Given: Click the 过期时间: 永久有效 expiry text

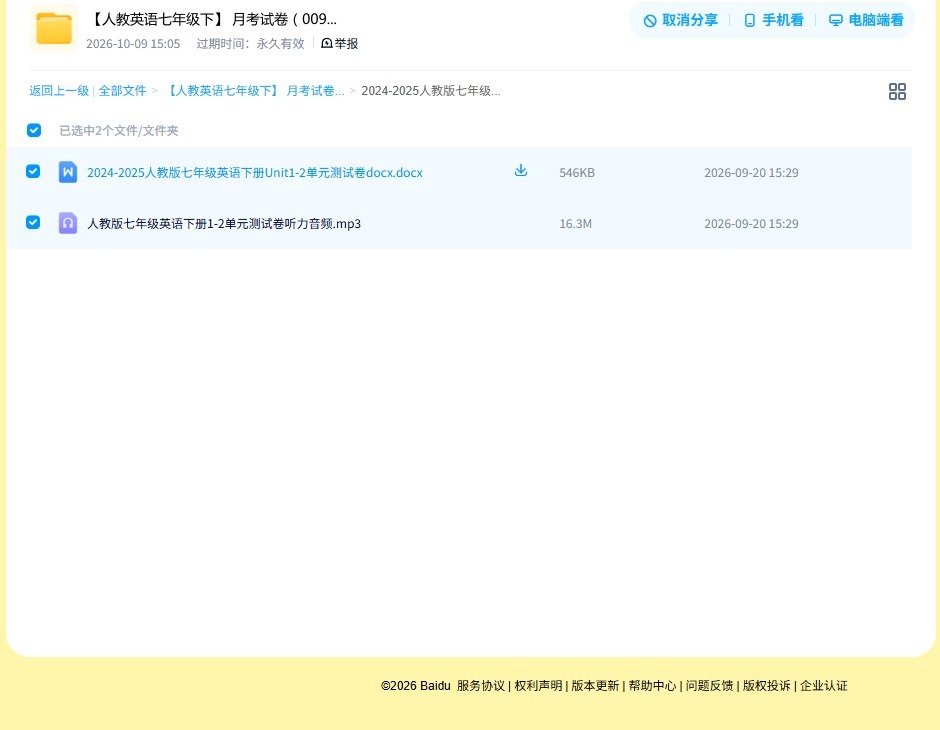Looking at the screenshot, I should (x=251, y=44).
